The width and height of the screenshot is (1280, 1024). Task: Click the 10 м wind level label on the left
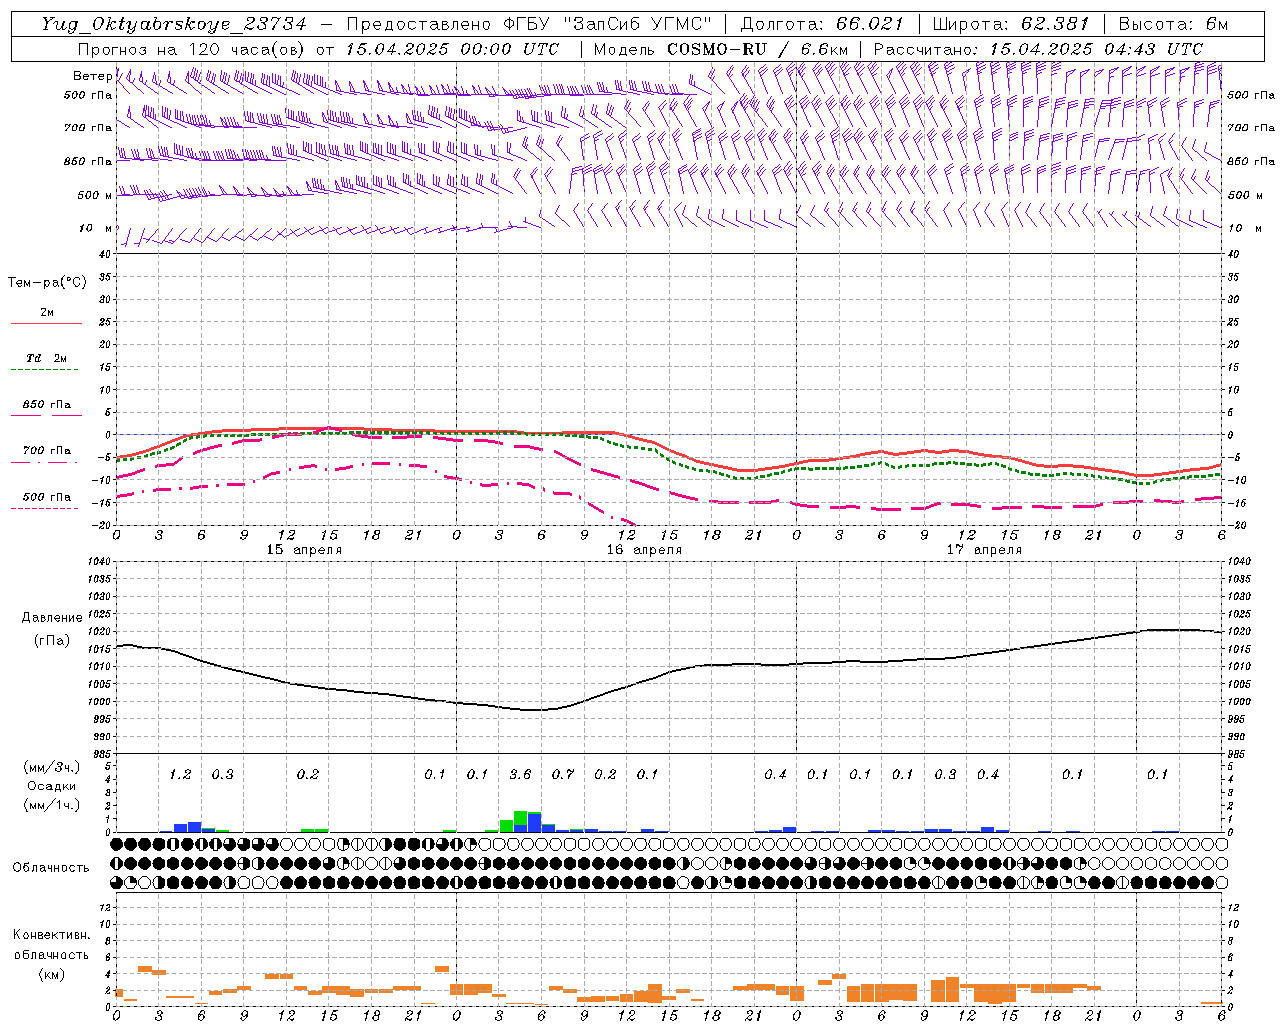96,229
